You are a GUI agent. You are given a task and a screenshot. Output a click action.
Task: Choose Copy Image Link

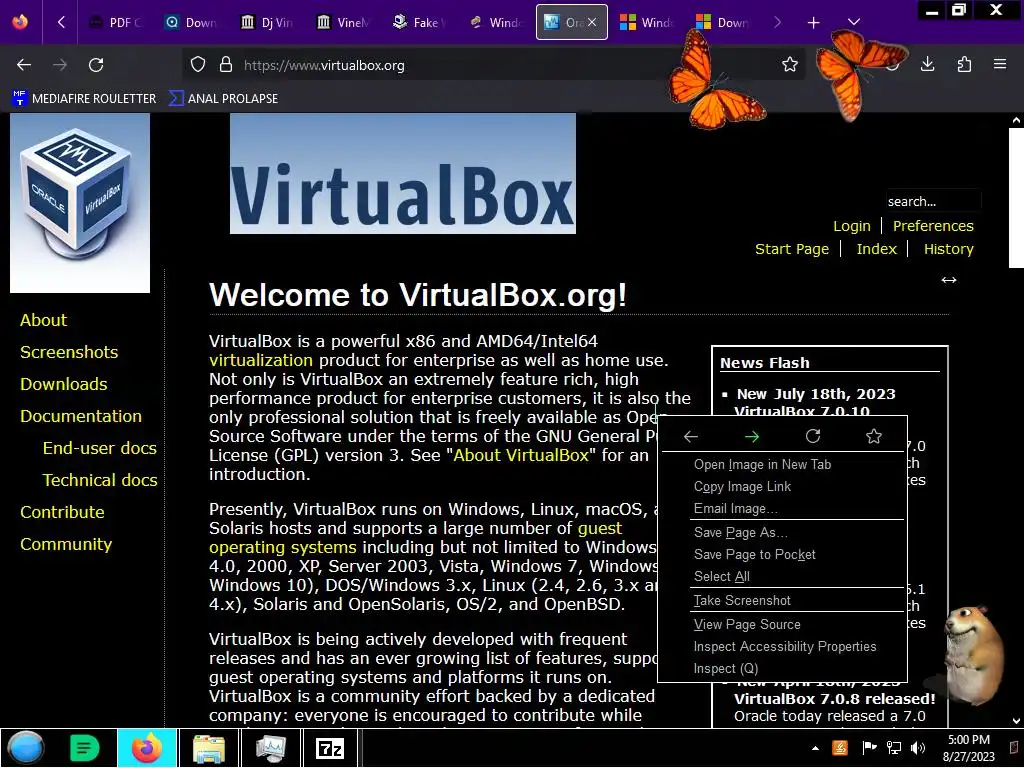[782, 487]
